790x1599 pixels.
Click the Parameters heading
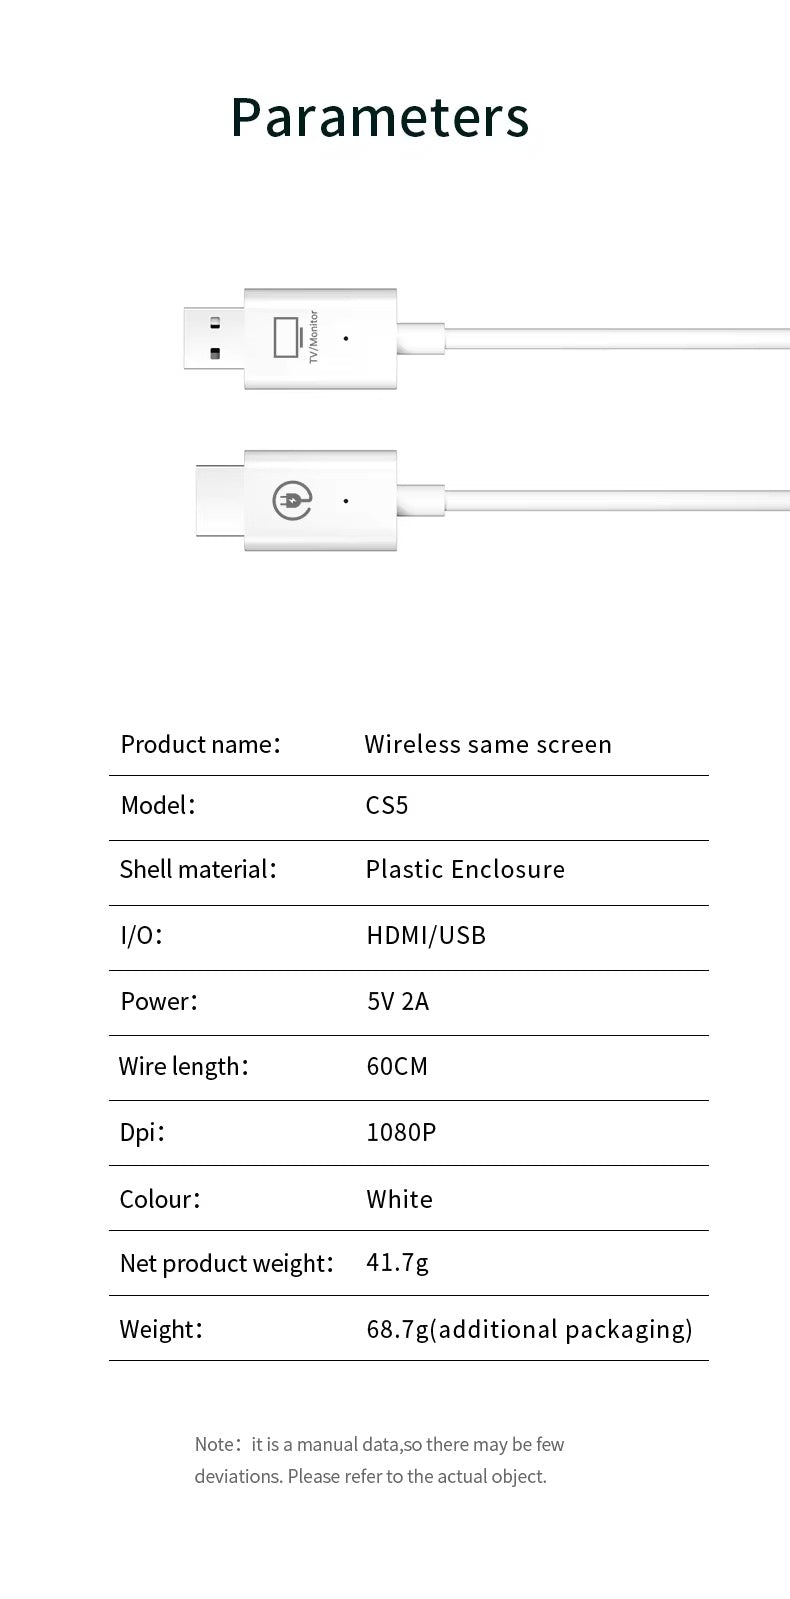click(380, 117)
